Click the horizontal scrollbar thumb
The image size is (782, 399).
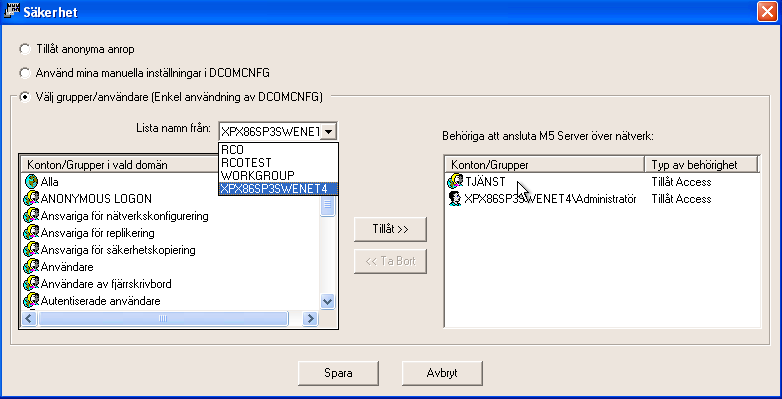[163, 319]
